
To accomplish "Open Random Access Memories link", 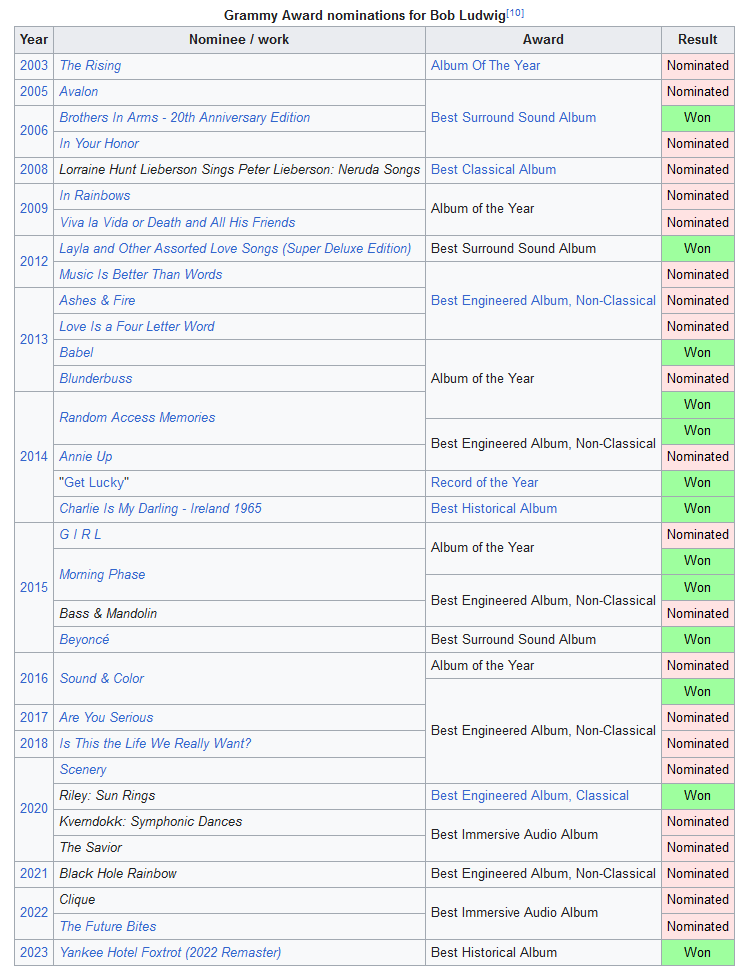I will (137, 418).
